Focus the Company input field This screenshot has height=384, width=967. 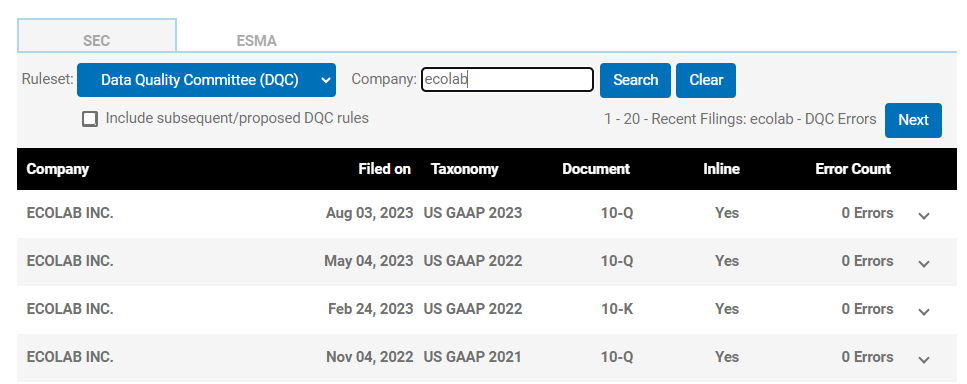507,80
